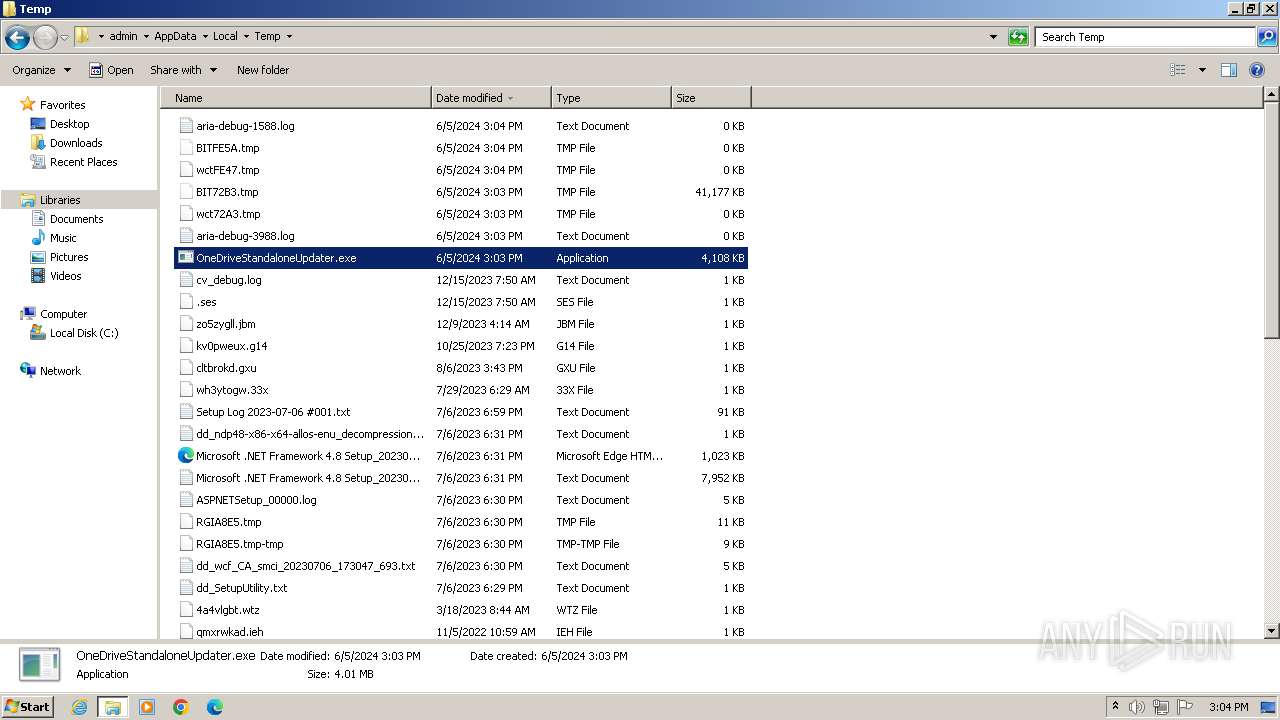1280x720 pixels.
Task: Click the Edge icon of .NET Framework HTML file
Action: tap(186, 456)
